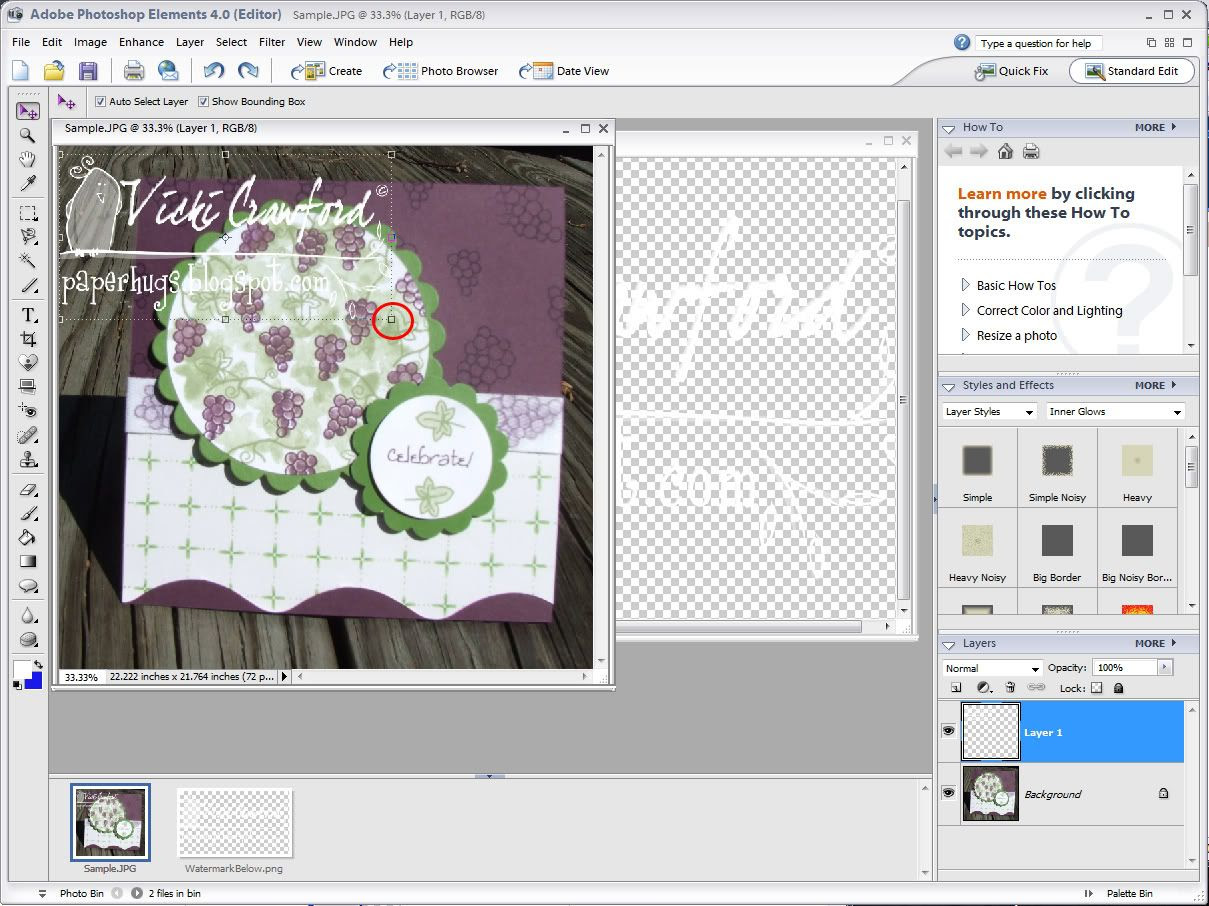Expand Correct Color and Lighting topic

[x=1041, y=311]
